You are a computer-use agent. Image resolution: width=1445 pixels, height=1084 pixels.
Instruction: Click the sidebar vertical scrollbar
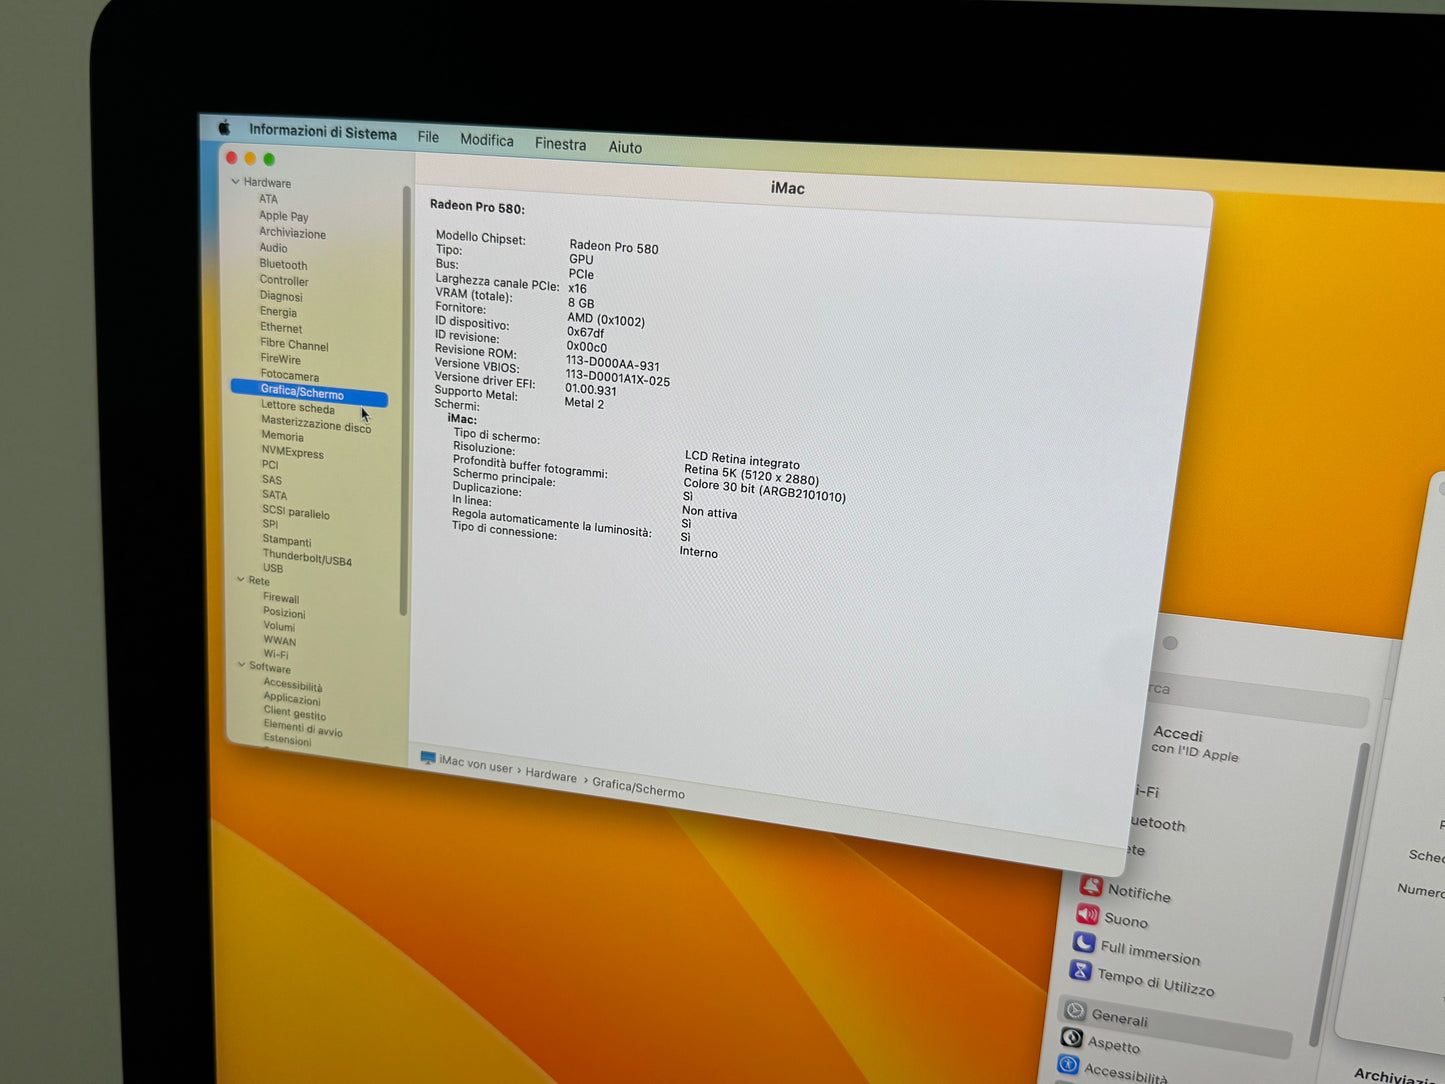[405, 400]
